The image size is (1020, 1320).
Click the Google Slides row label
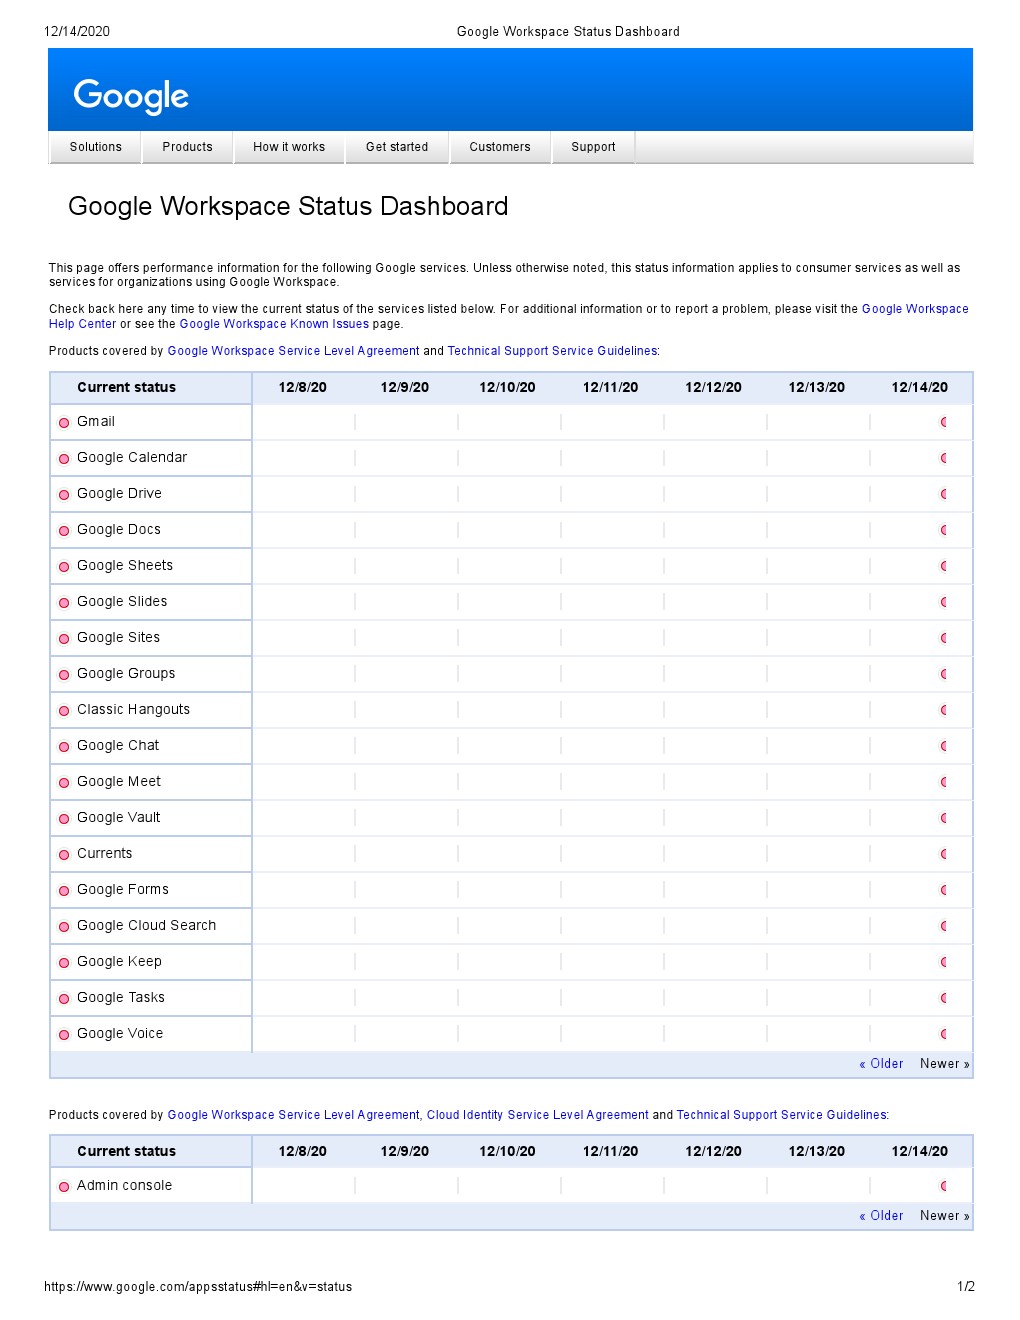click(122, 602)
